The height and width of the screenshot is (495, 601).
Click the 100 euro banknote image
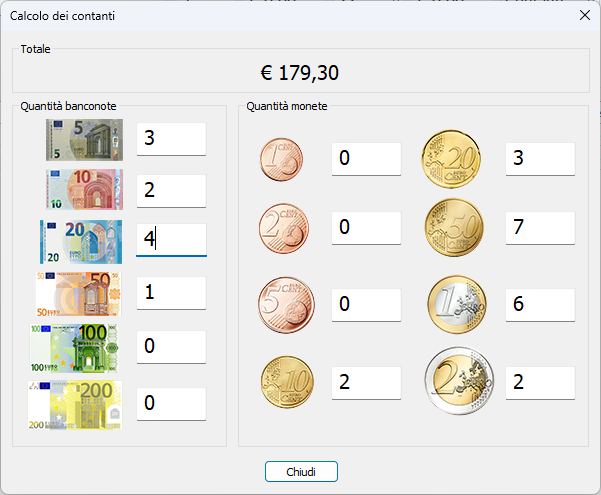click(x=75, y=348)
